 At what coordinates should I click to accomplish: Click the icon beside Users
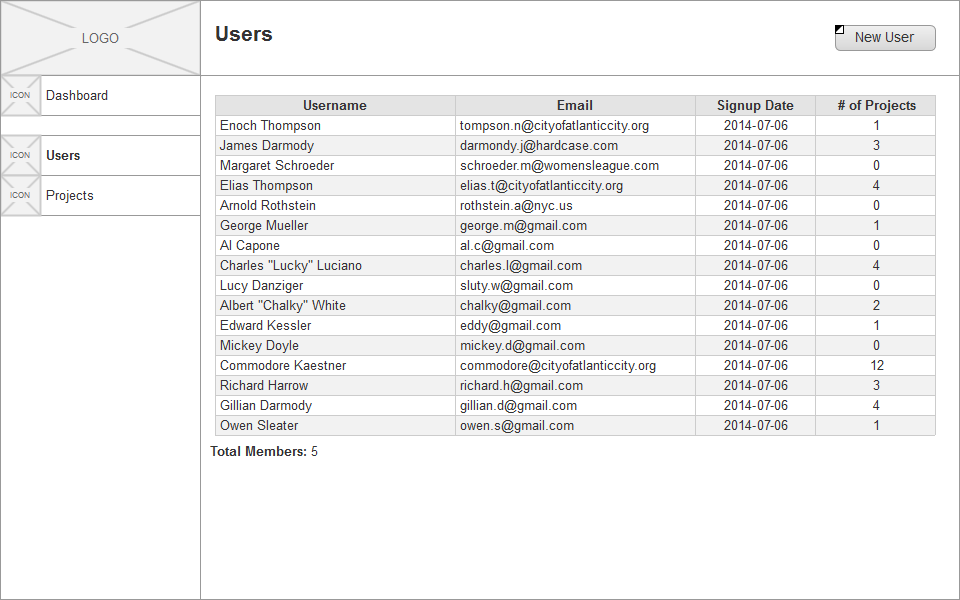(21, 156)
